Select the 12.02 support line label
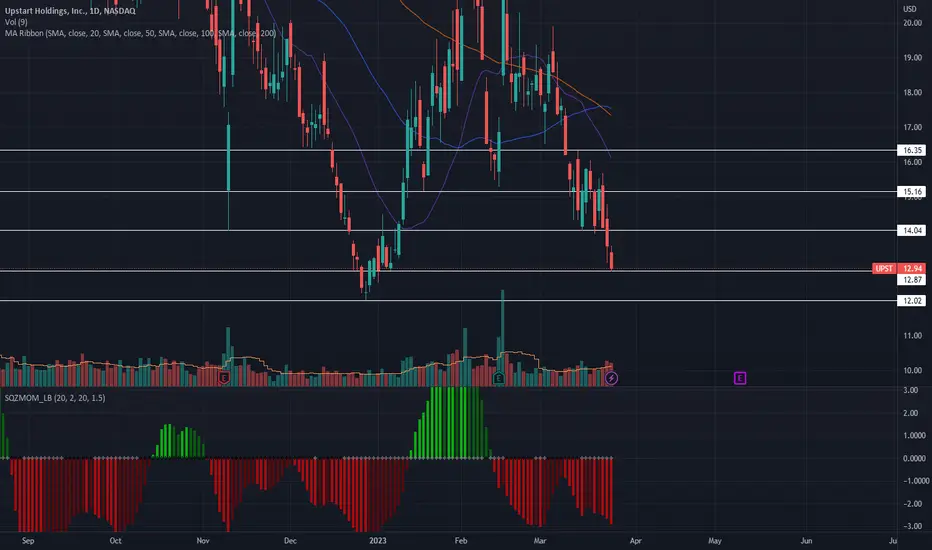 (912, 301)
